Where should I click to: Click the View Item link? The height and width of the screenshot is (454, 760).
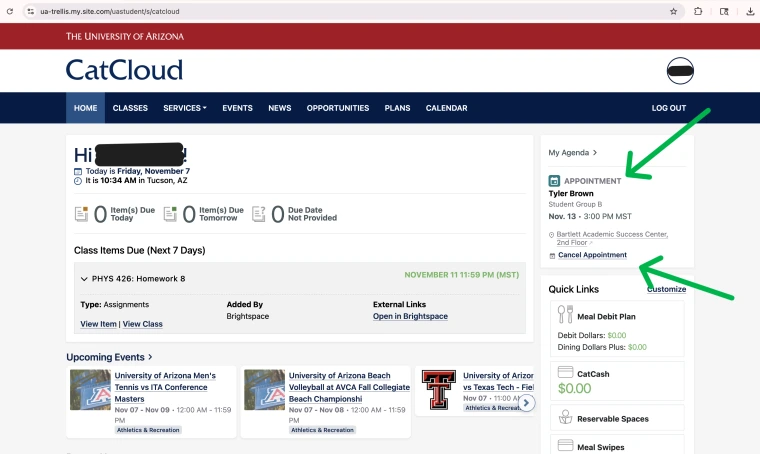point(98,324)
